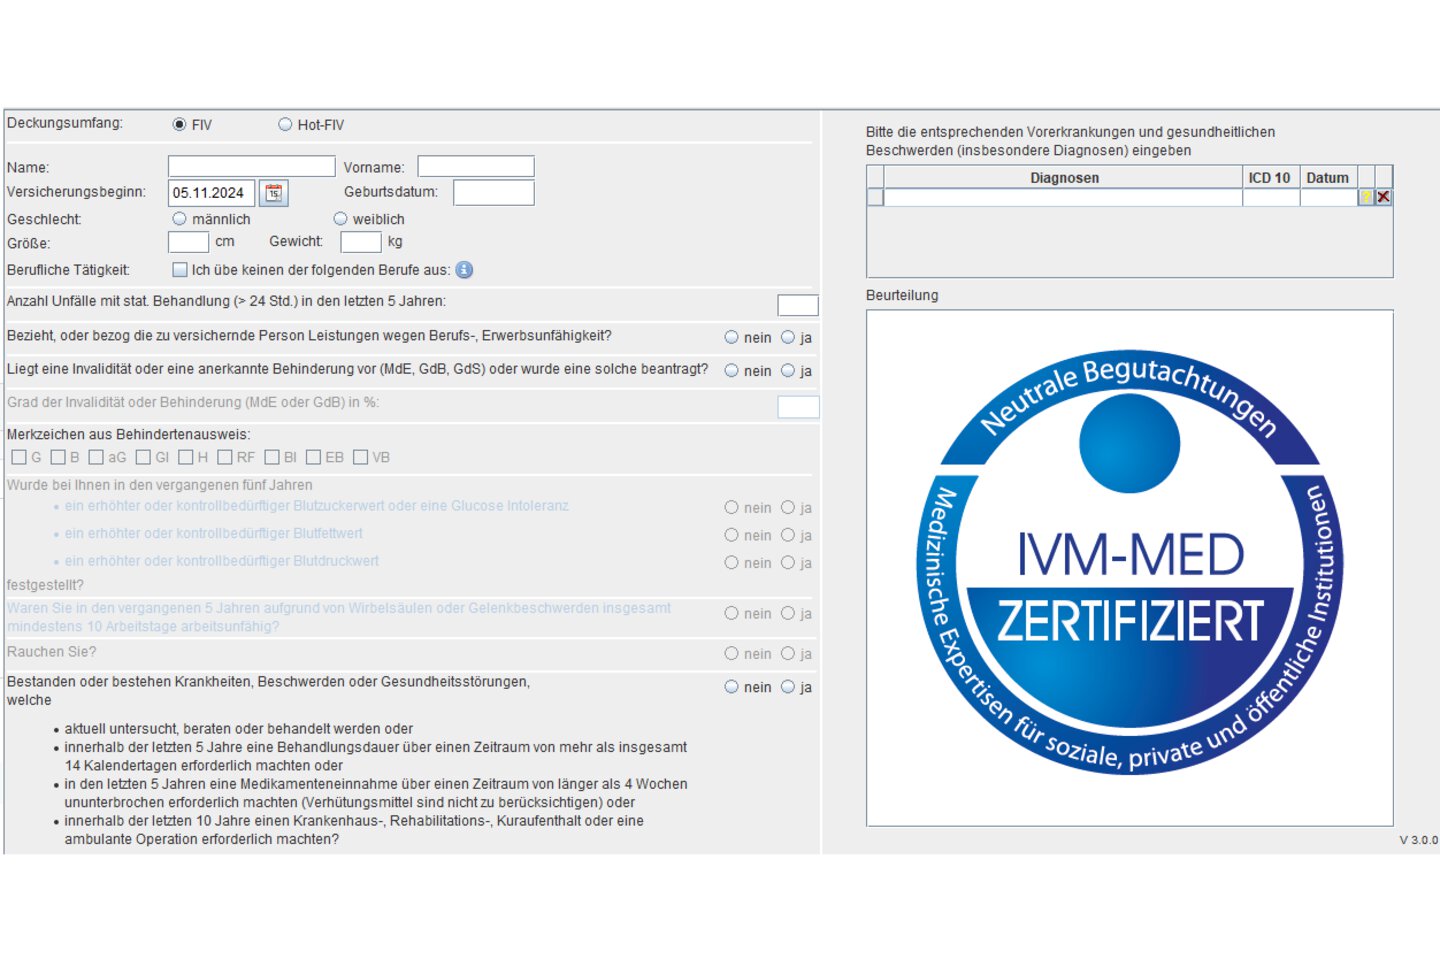
Task: Select nein for Wirbelsäulen arbeitsunfähig question
Action: click(x=732, y=614)
